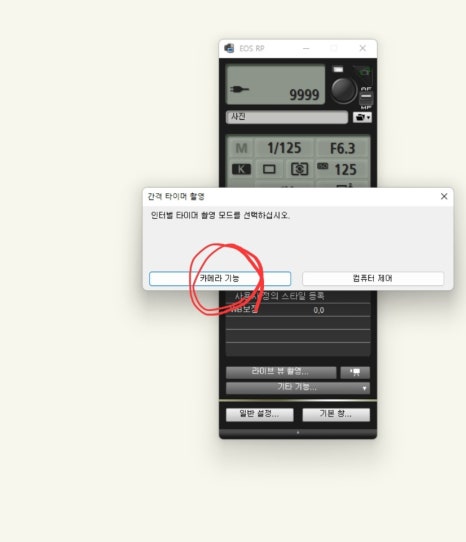Expand the 기타 기능 dropdown
The image size is (466, 542).
[x=298, y=387]
